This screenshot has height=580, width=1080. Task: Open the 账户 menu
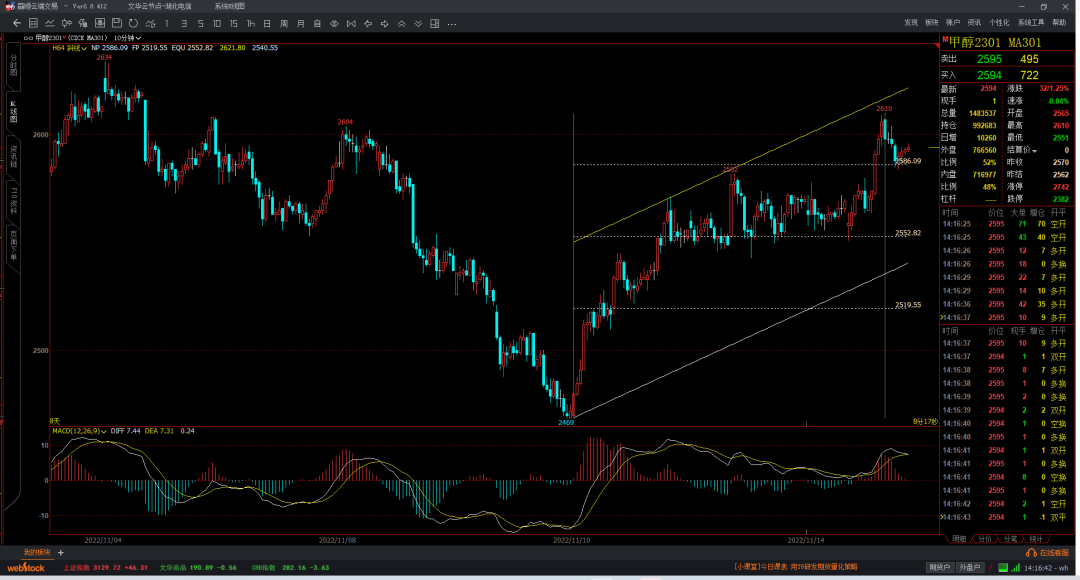(953, 23)
